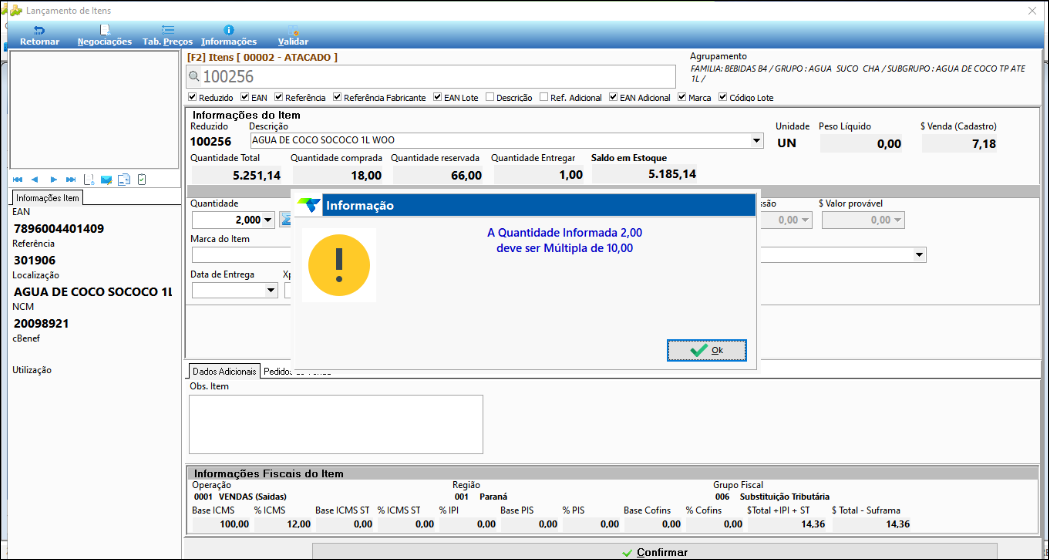Go to next record arrow
1049x560 pixels.
click(54, 179)
